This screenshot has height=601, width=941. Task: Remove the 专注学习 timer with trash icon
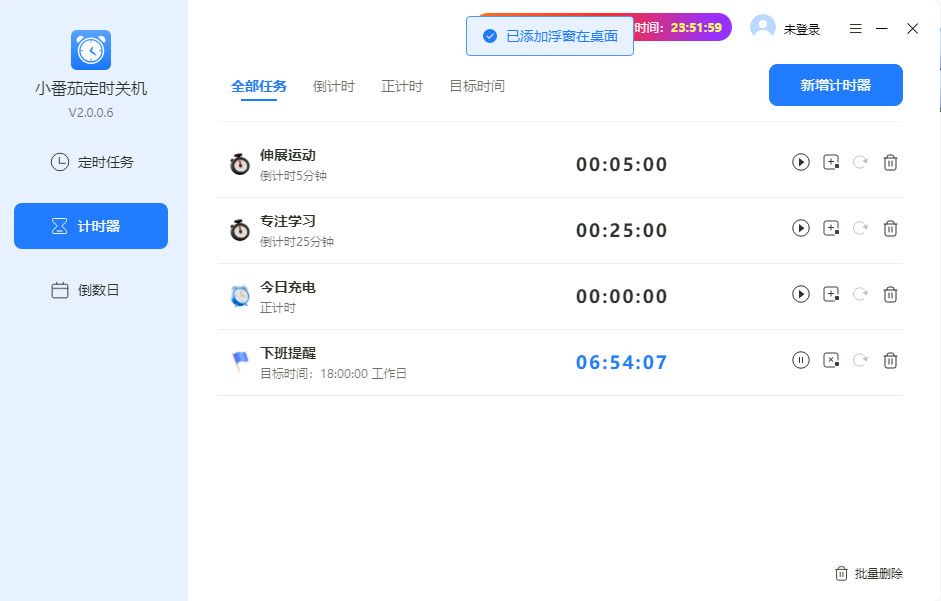tap(890, 228)
